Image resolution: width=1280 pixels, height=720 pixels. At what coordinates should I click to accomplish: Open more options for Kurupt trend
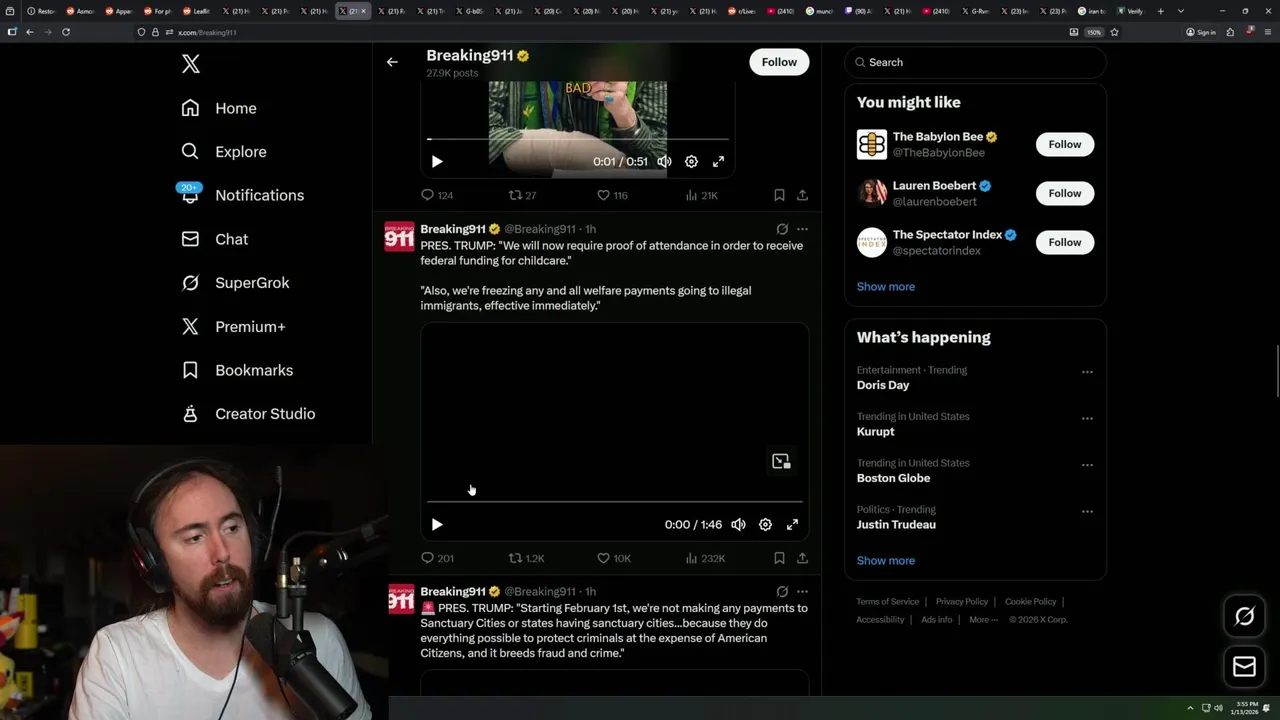[1087, 418]
